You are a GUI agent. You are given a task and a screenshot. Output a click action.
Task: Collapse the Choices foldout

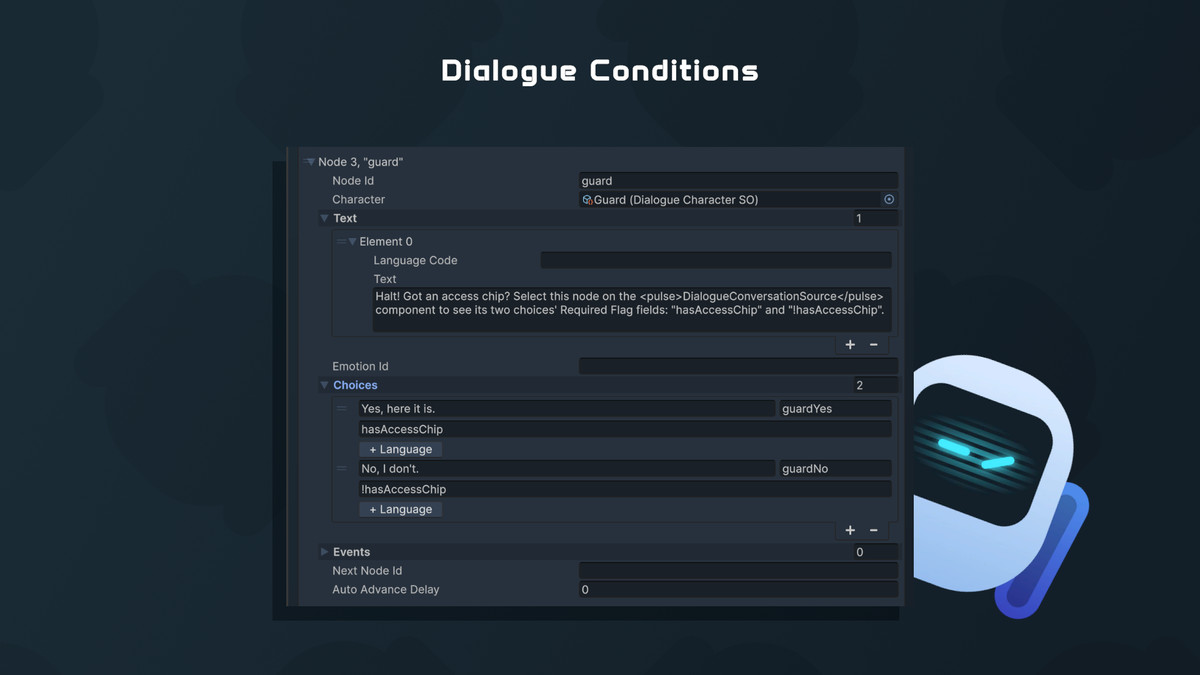(x=324, y=385)
